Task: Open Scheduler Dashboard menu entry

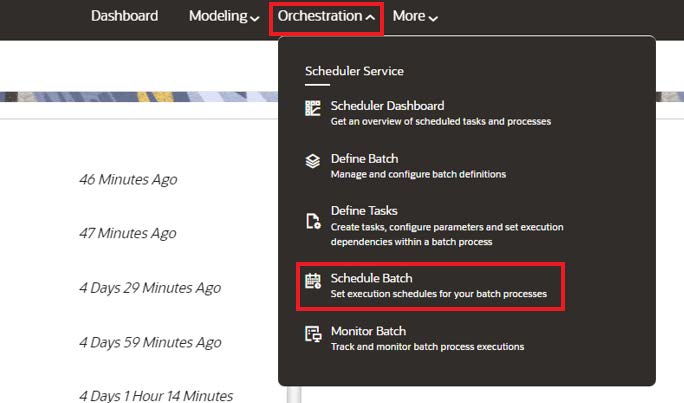Action: pos(440,113)
